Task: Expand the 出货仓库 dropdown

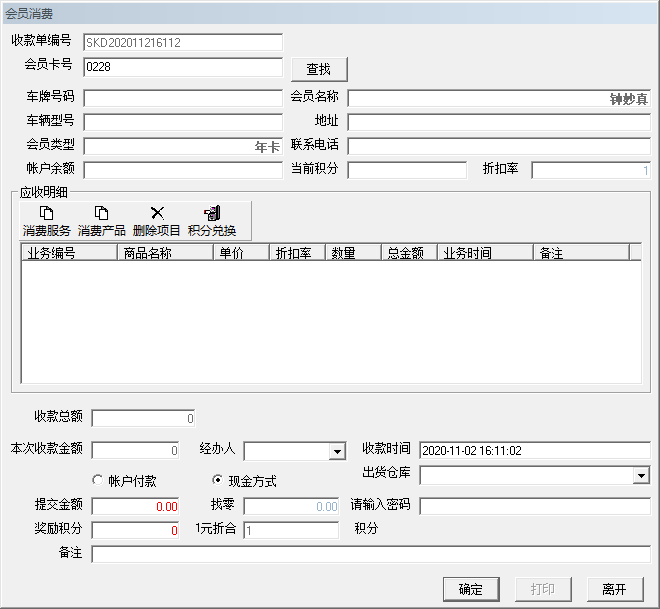Action: 642,476
